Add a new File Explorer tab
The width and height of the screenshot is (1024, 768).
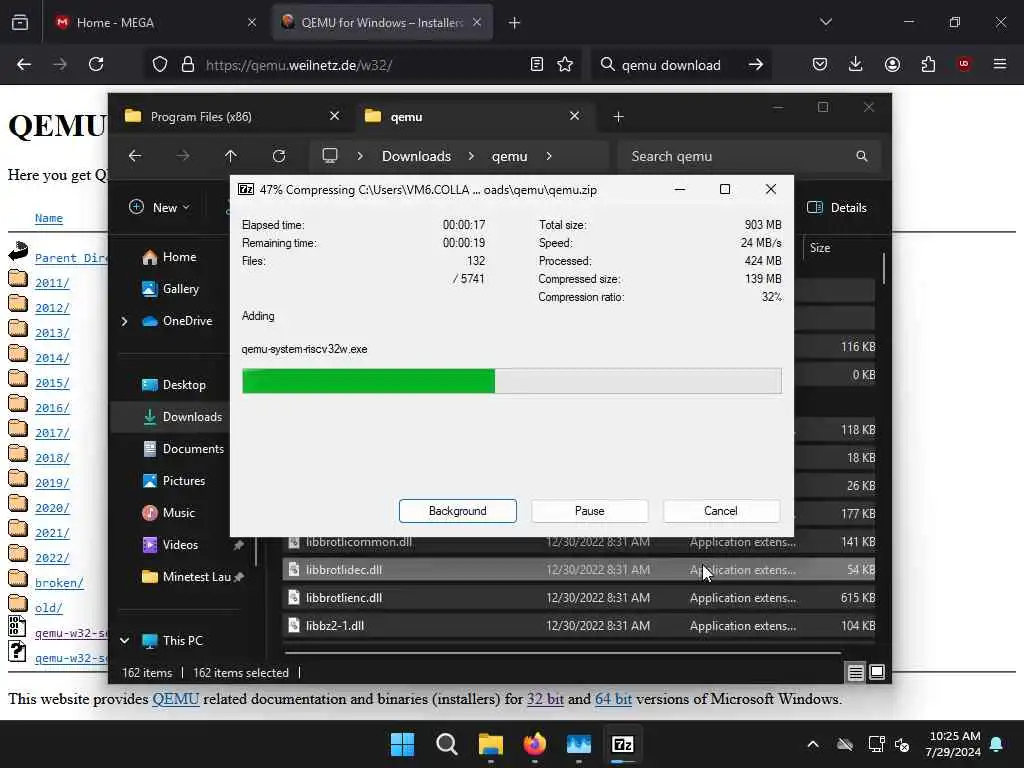[x=618, y=117]
